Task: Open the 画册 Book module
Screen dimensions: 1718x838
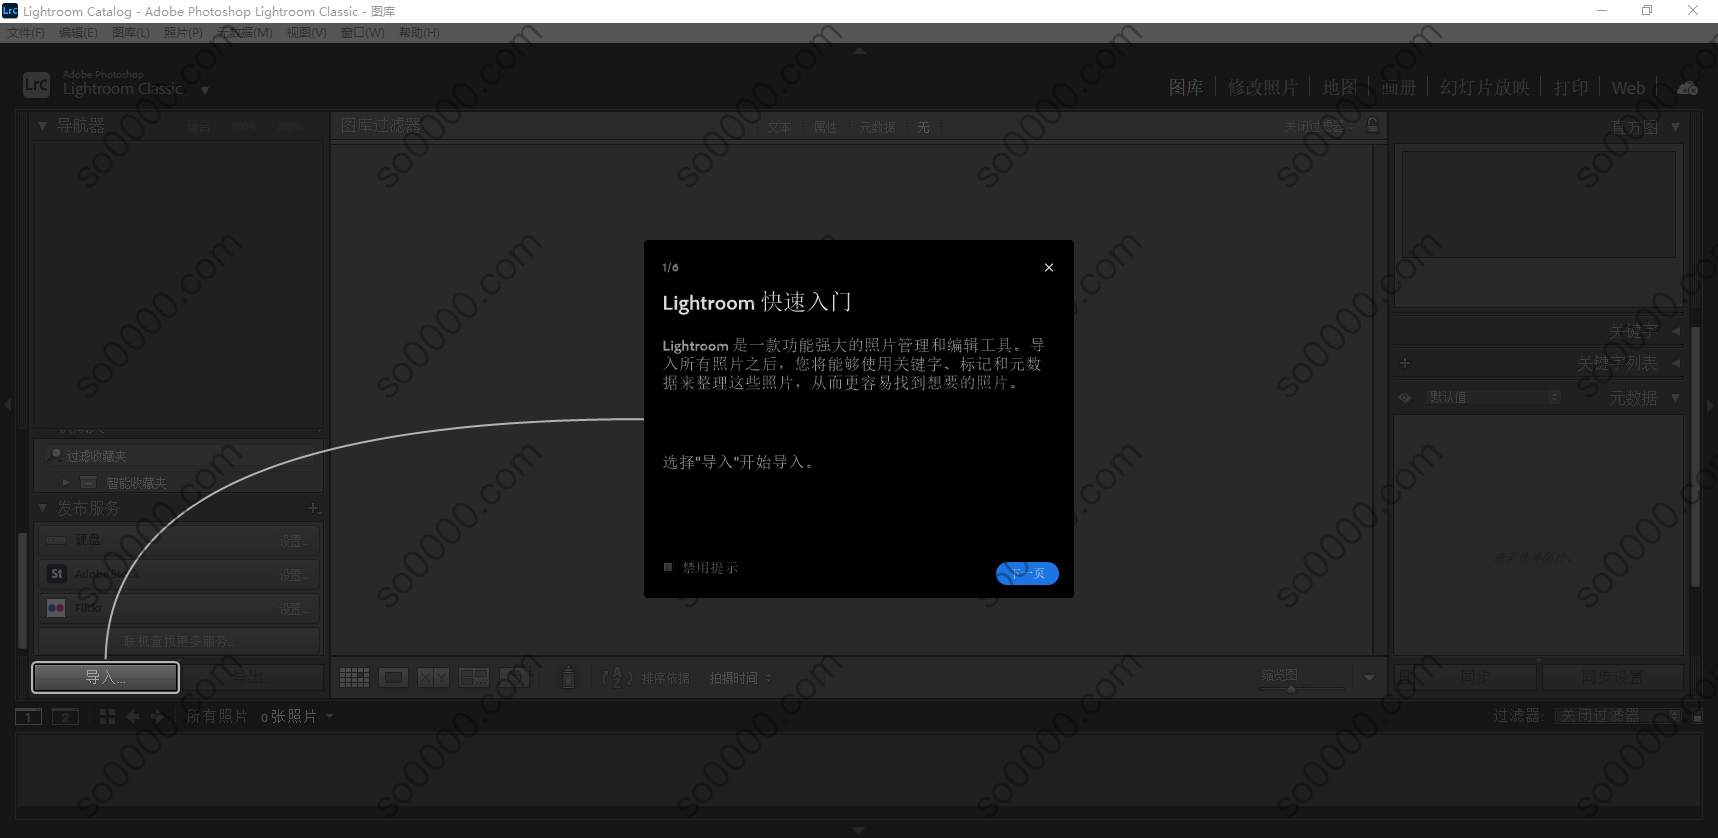Action: tap(1399, 87)
